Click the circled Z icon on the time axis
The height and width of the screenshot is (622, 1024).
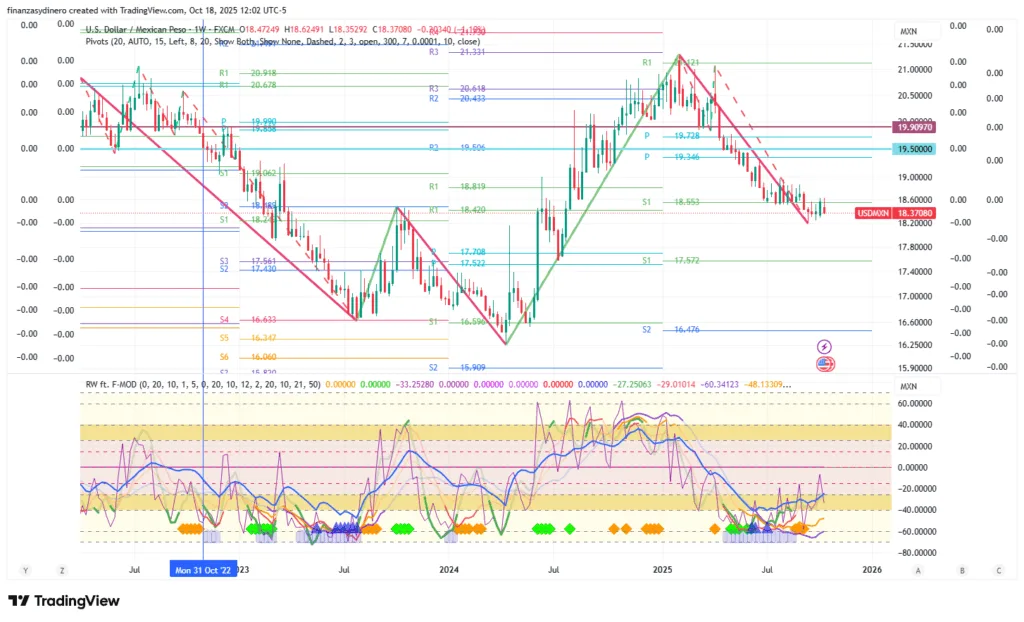(x=62, y=570)
